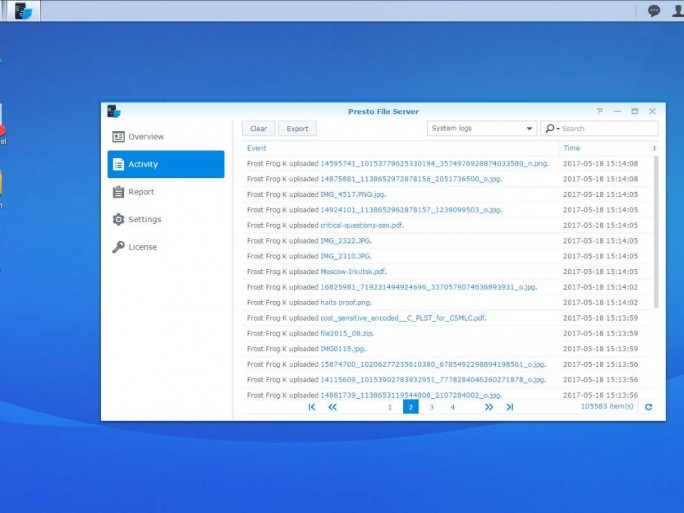This screenshot has width=684, height=513.
Task: Click the Clear button
Action: (x=259, y=129)
